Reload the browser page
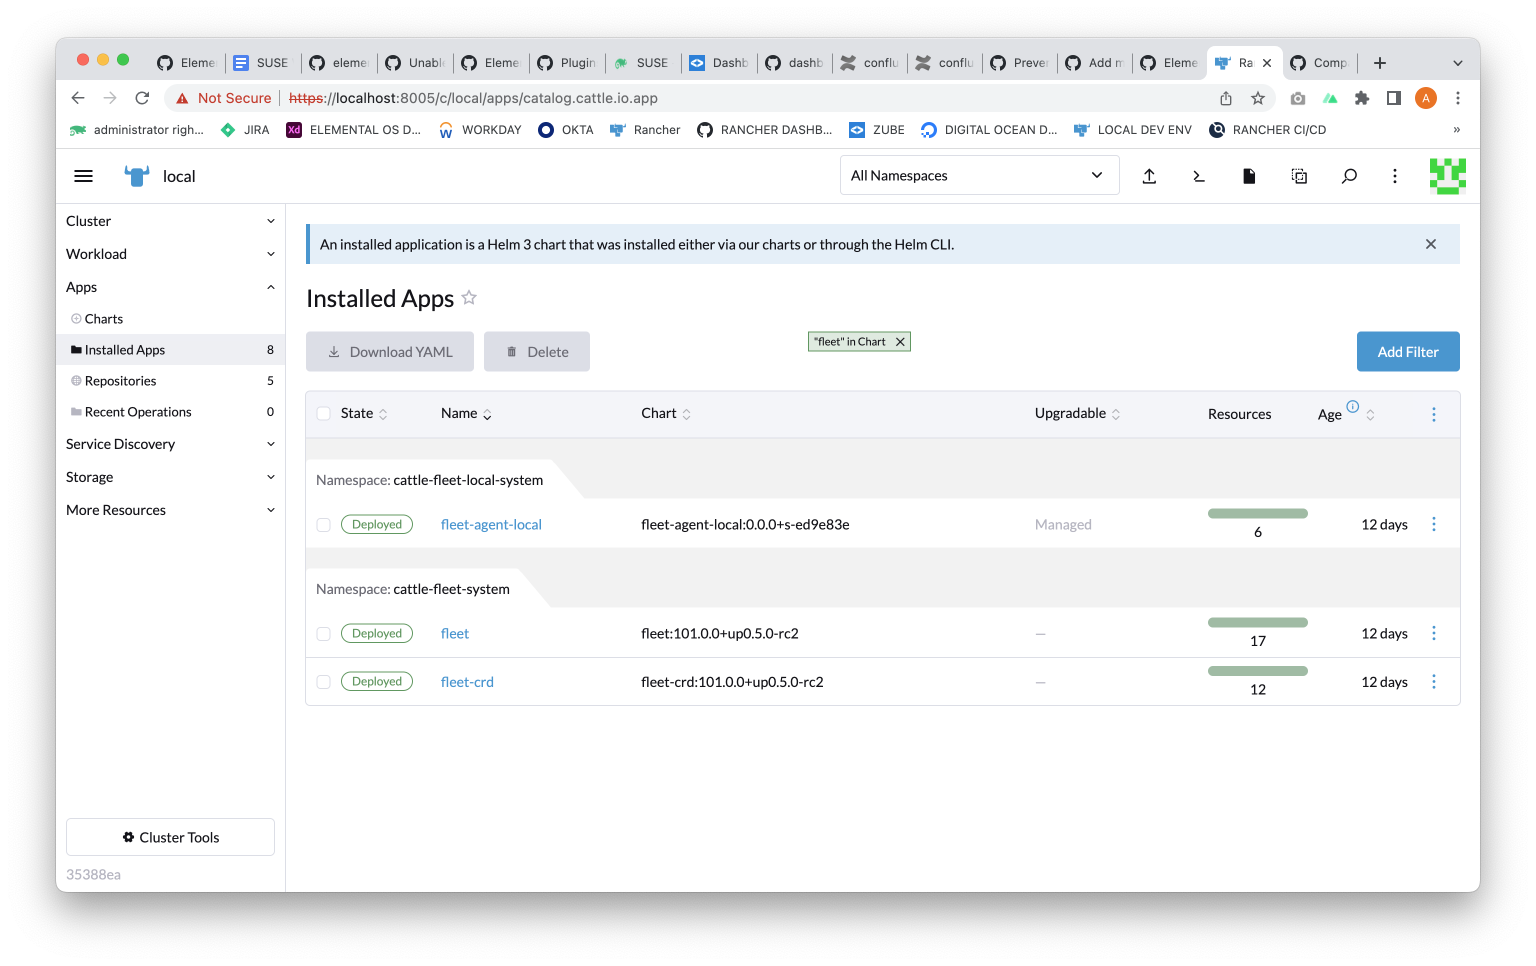The image size is (1536, 966). 142,98
